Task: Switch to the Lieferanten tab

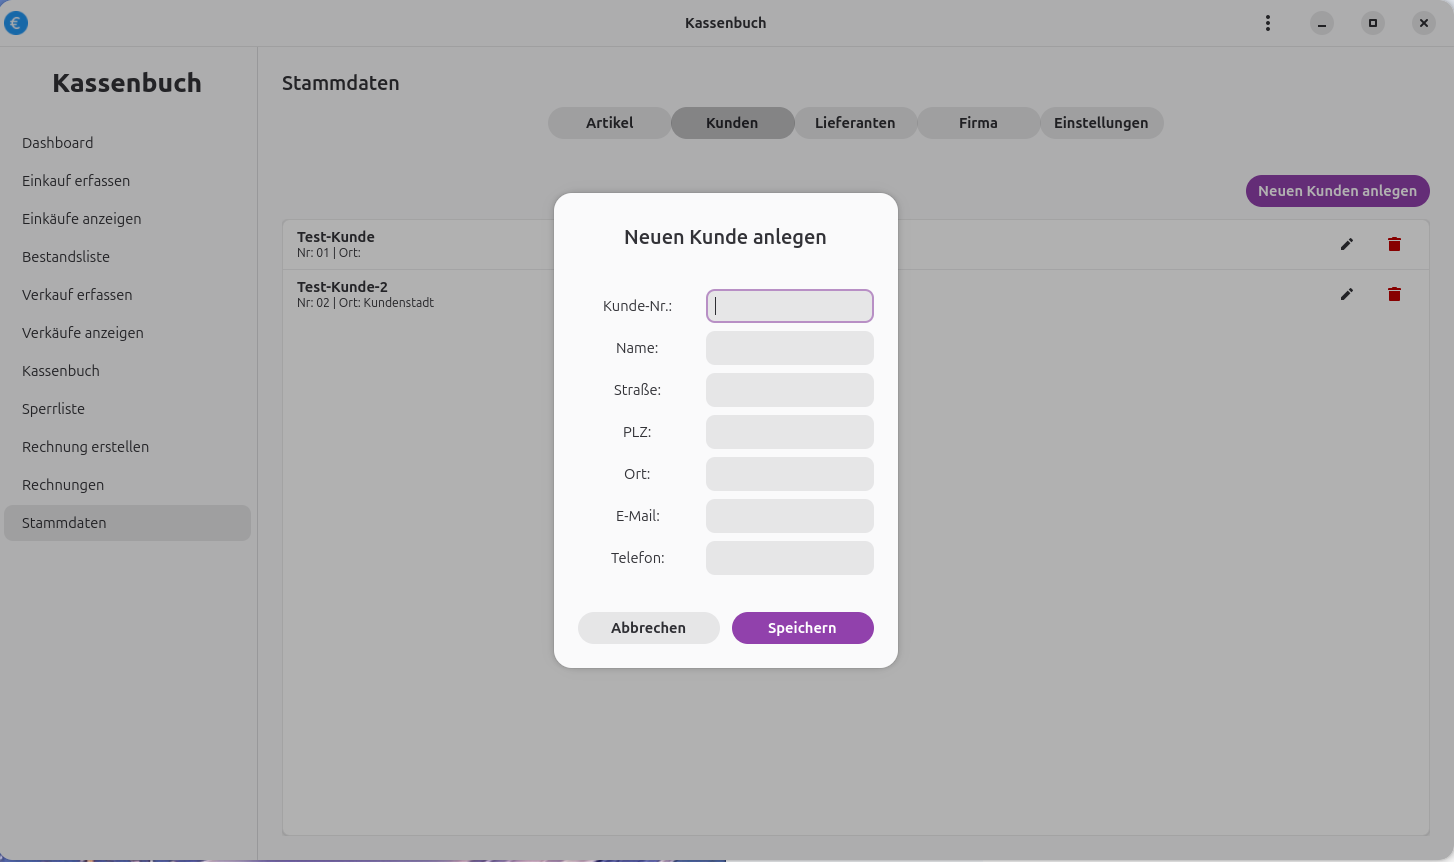Action: point(854,123)
